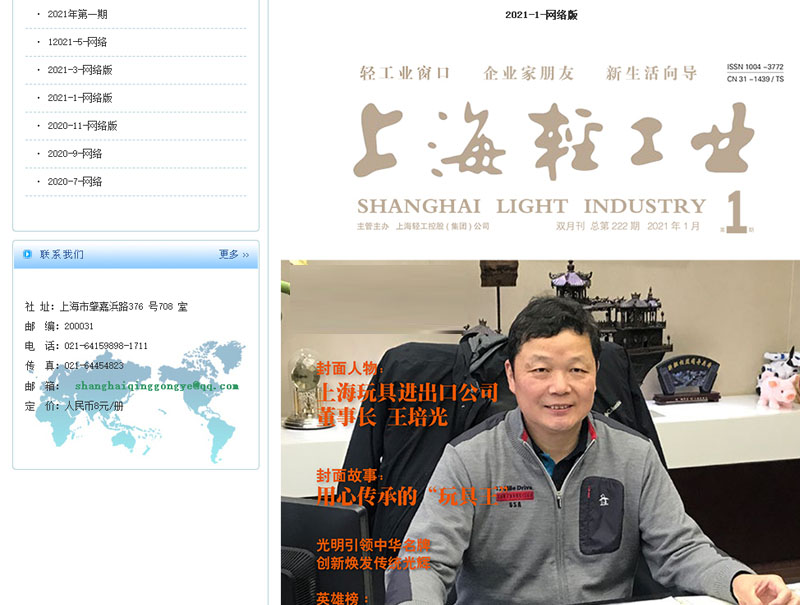Click the 封面人物 label on the cover

pos(350,368)
